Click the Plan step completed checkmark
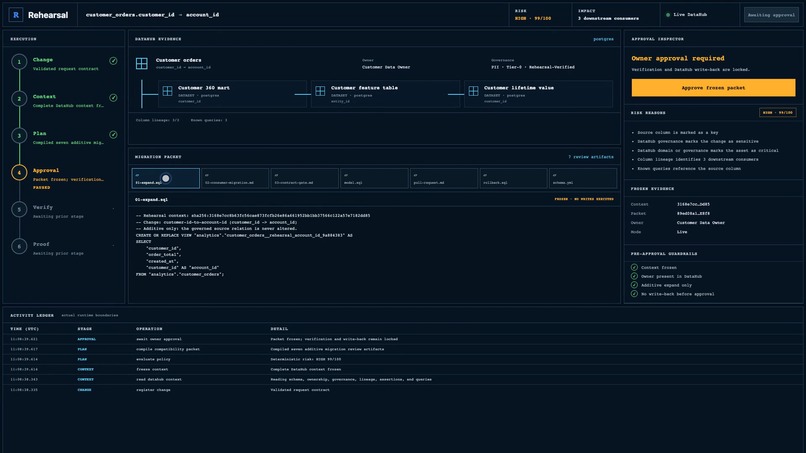 click(113, 135)
